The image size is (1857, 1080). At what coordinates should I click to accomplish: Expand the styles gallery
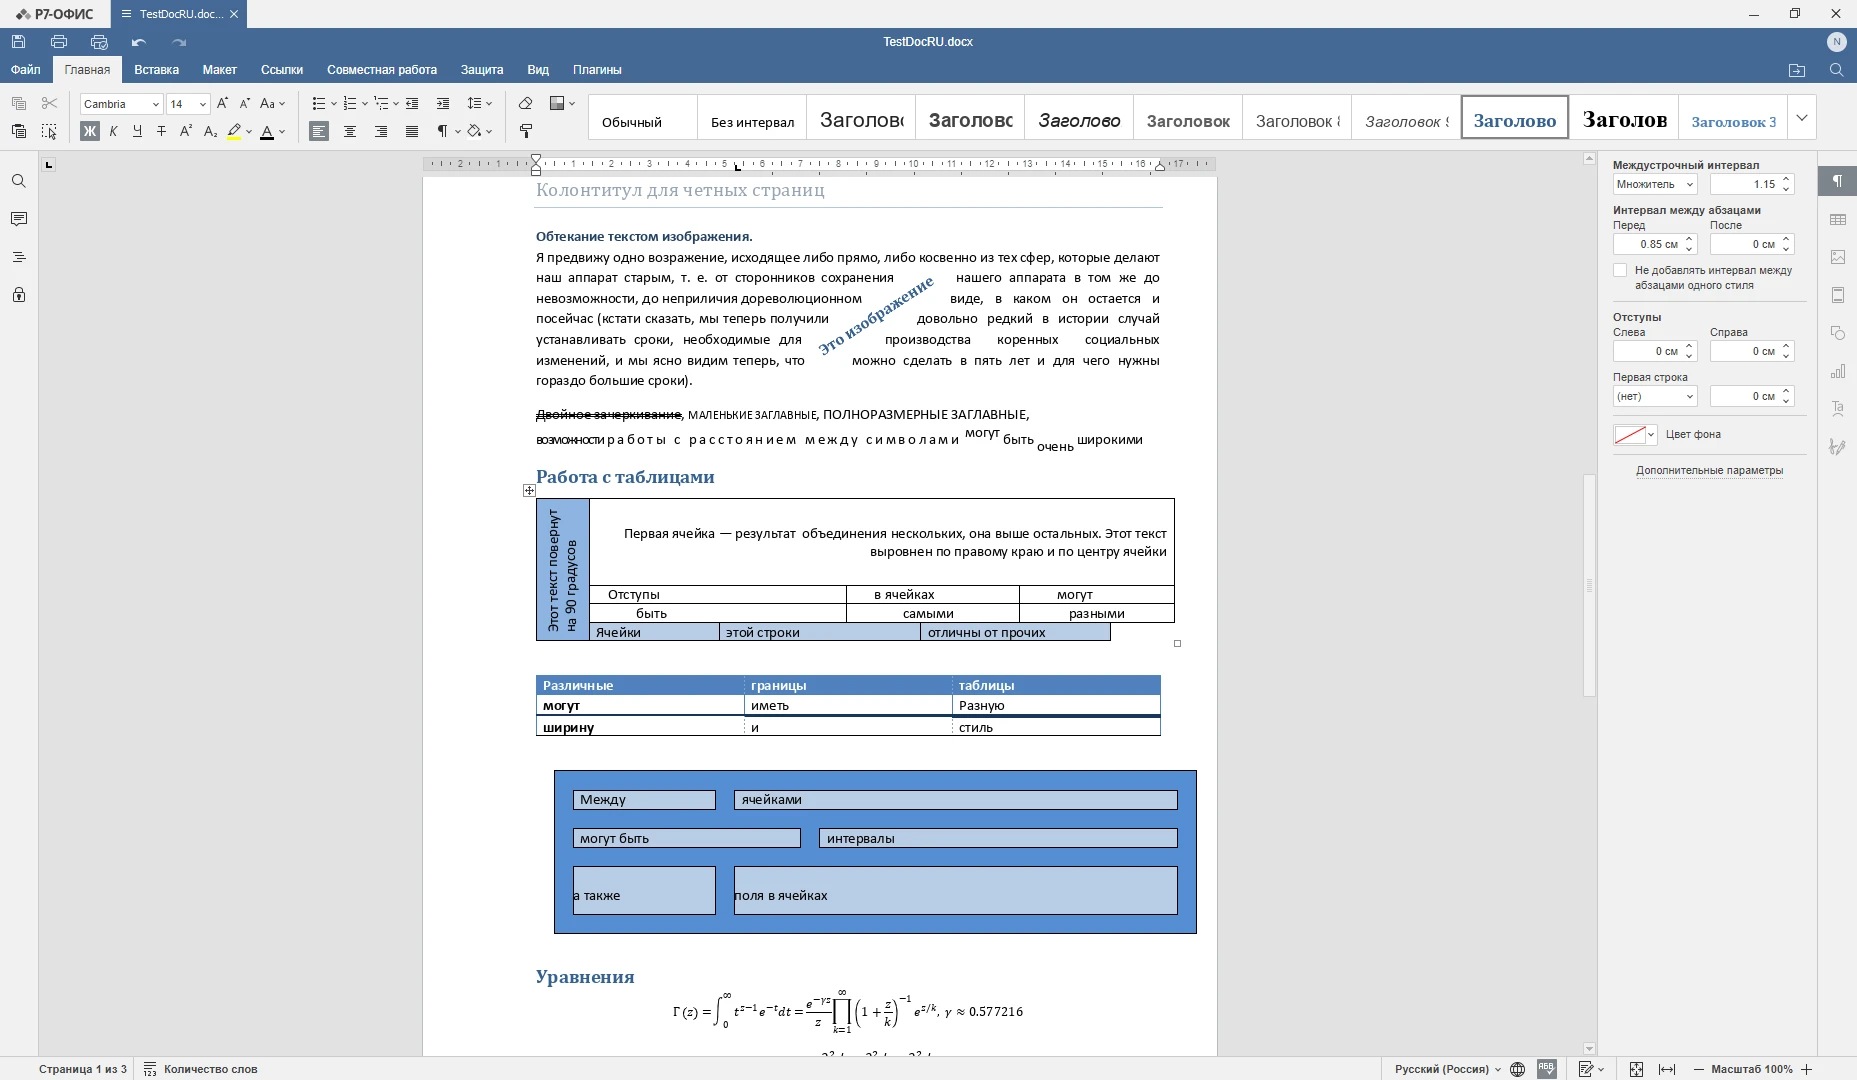click(1802, 118)
